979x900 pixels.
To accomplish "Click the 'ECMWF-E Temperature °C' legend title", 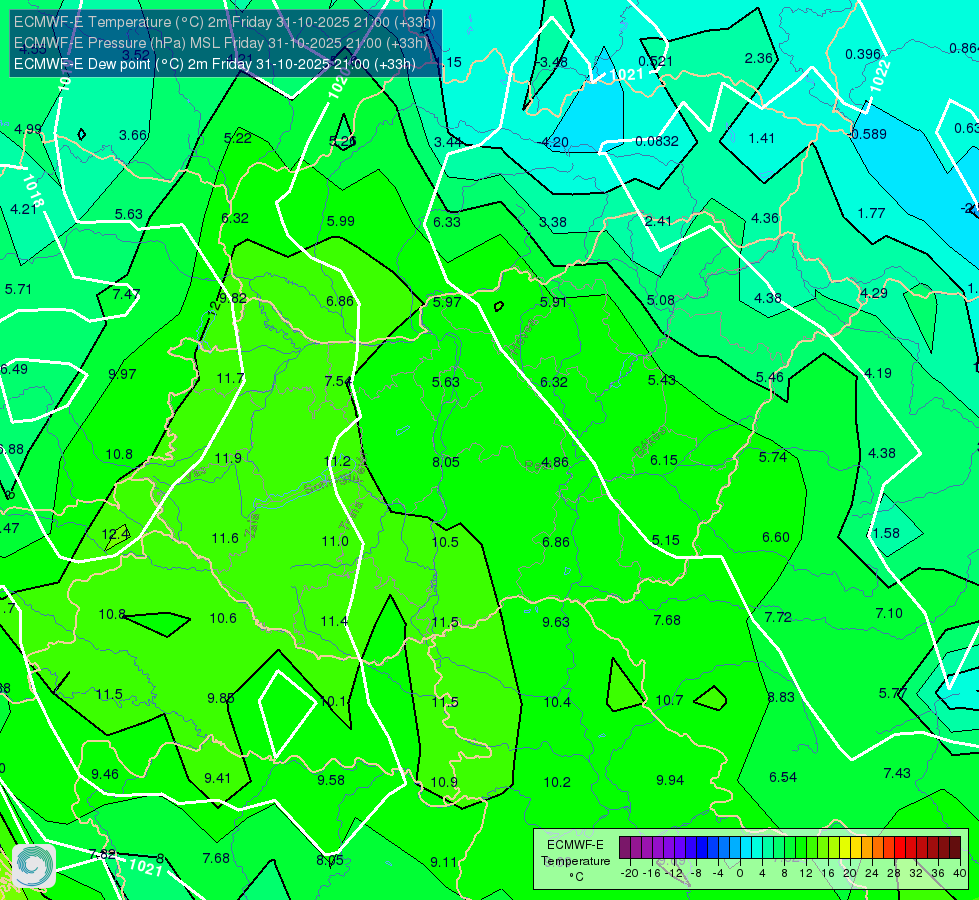I will (576, 861).
